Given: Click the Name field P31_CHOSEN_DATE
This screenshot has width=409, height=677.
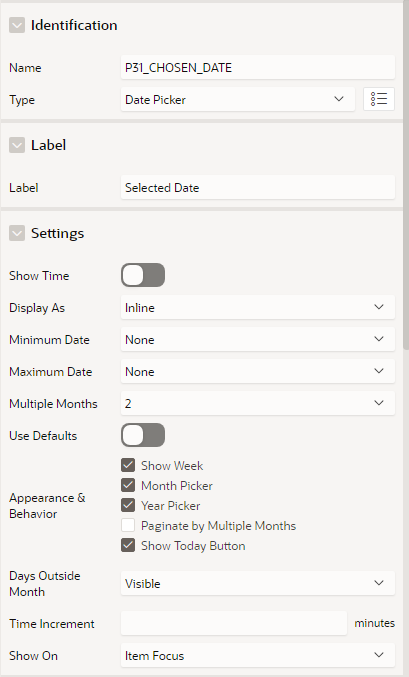Looking at the screenshot, I should [258, 67].
